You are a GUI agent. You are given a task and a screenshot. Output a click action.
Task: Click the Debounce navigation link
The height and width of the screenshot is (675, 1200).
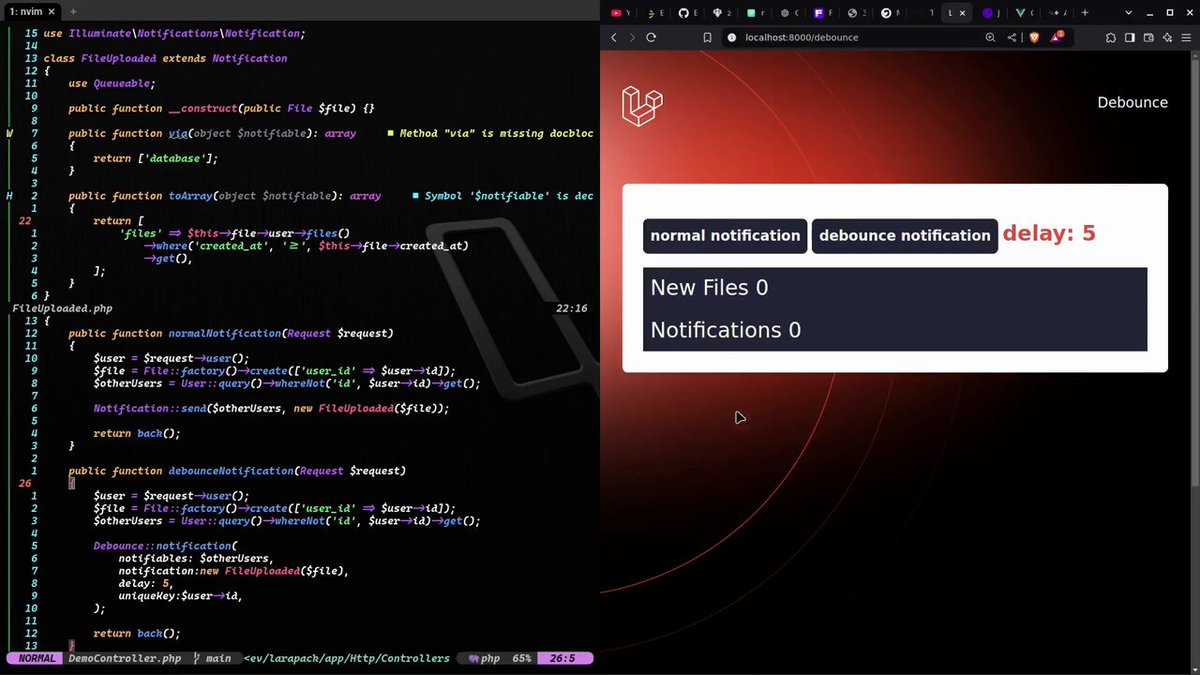[x=1132, y=103]
